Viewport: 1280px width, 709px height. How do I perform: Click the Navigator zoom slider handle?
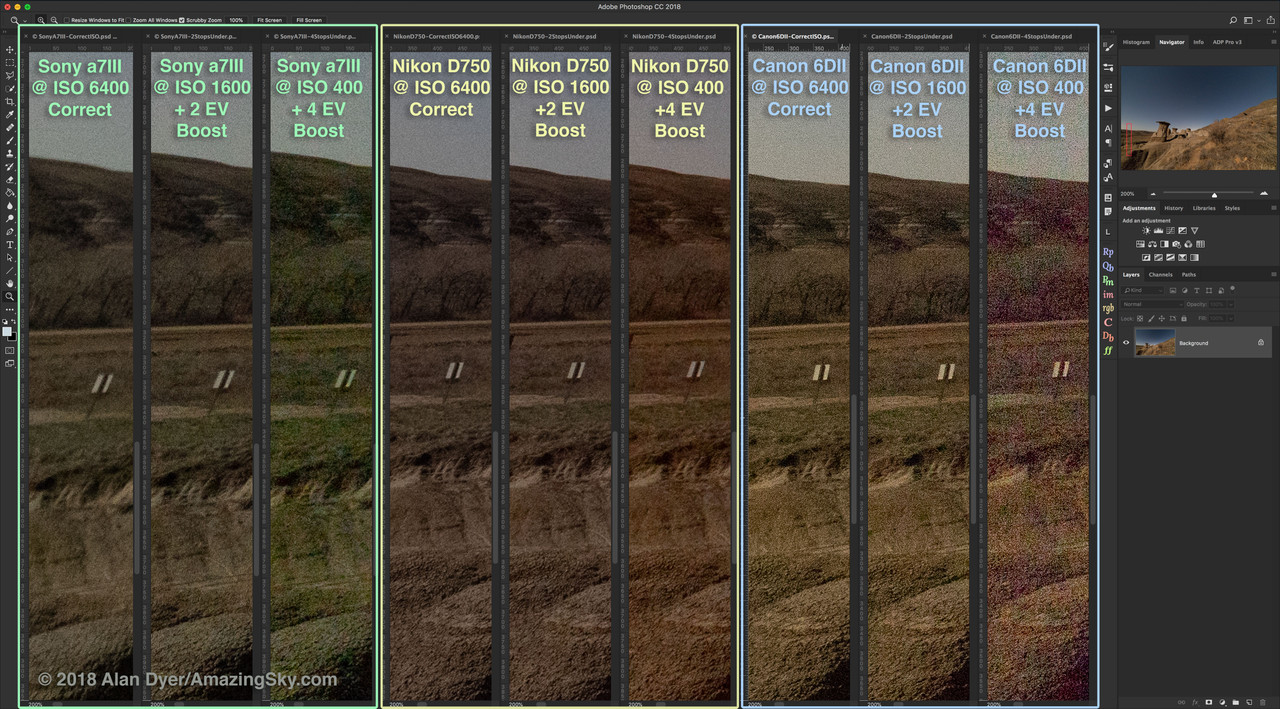pyautogui.click(x=1214, y=195)
